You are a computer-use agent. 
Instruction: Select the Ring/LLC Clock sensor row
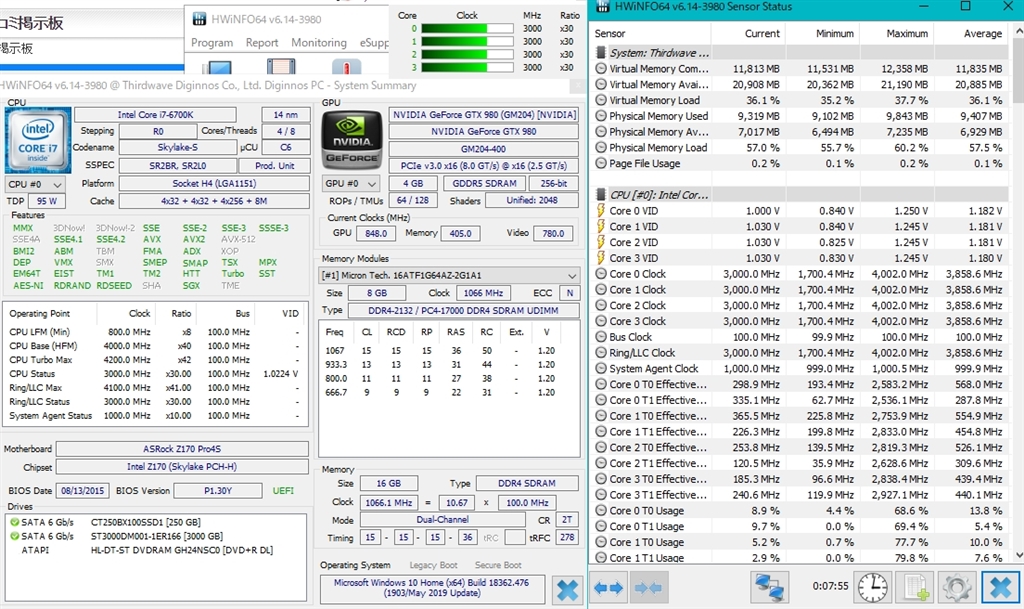click(799, 353)
